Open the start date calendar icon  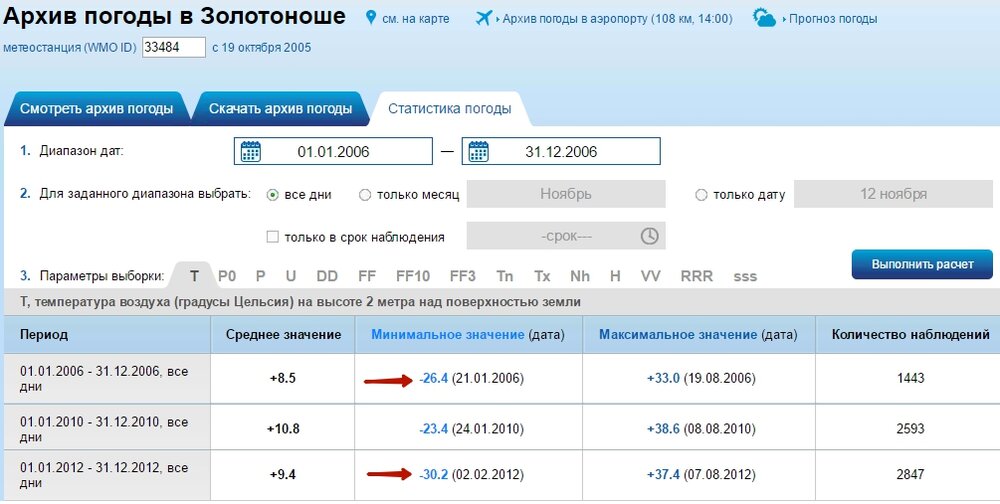coord(251,151)
